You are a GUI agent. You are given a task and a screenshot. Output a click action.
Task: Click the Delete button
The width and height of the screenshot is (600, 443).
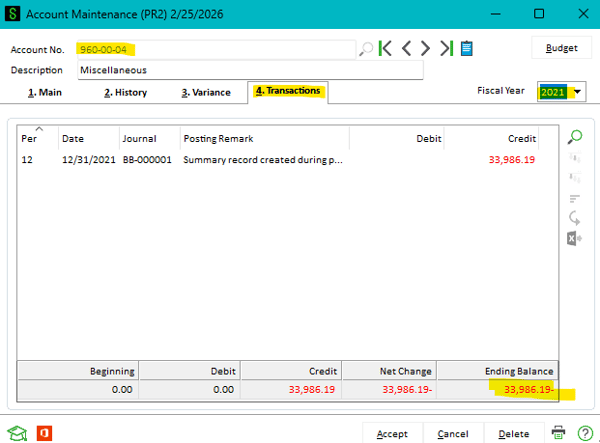(514, 434)
